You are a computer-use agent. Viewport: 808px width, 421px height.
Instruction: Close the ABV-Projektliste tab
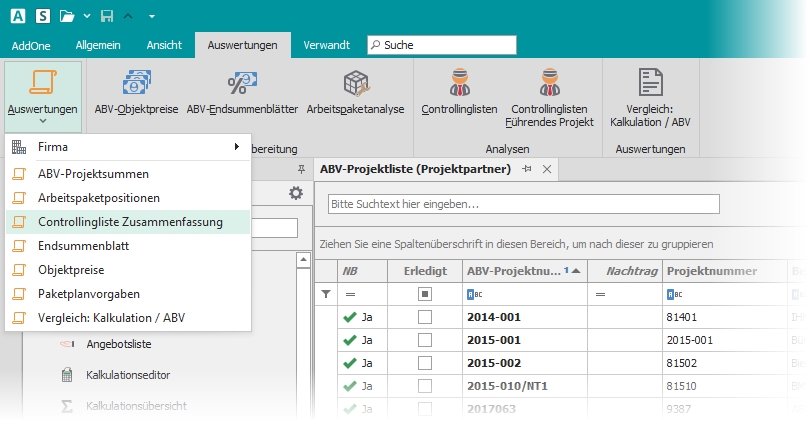(547, 169)
